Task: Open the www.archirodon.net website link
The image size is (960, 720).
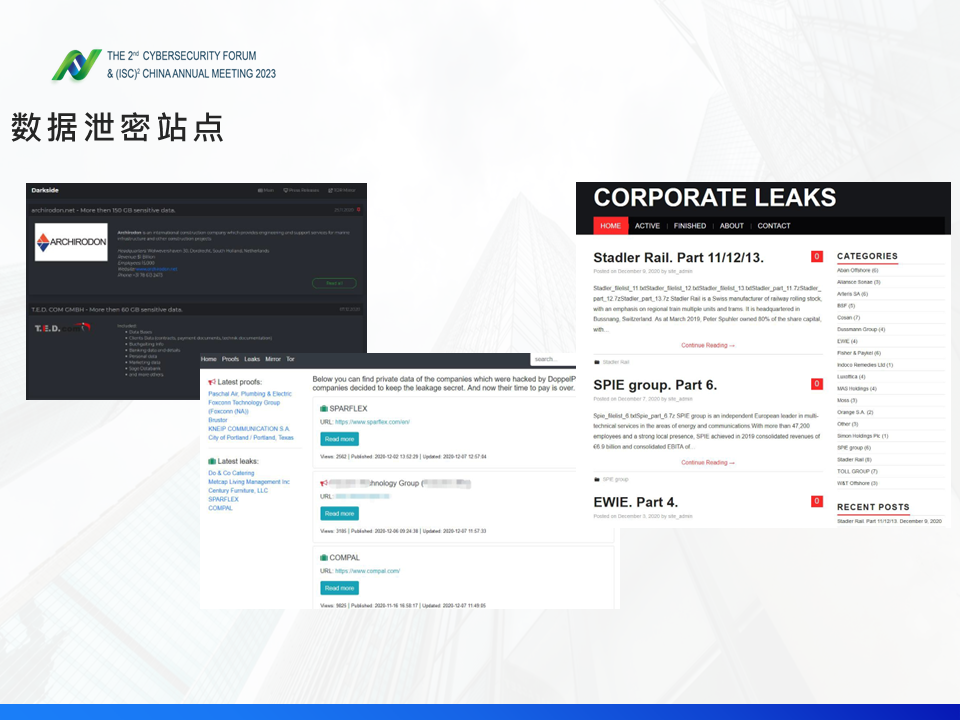Action: [156, 269]
